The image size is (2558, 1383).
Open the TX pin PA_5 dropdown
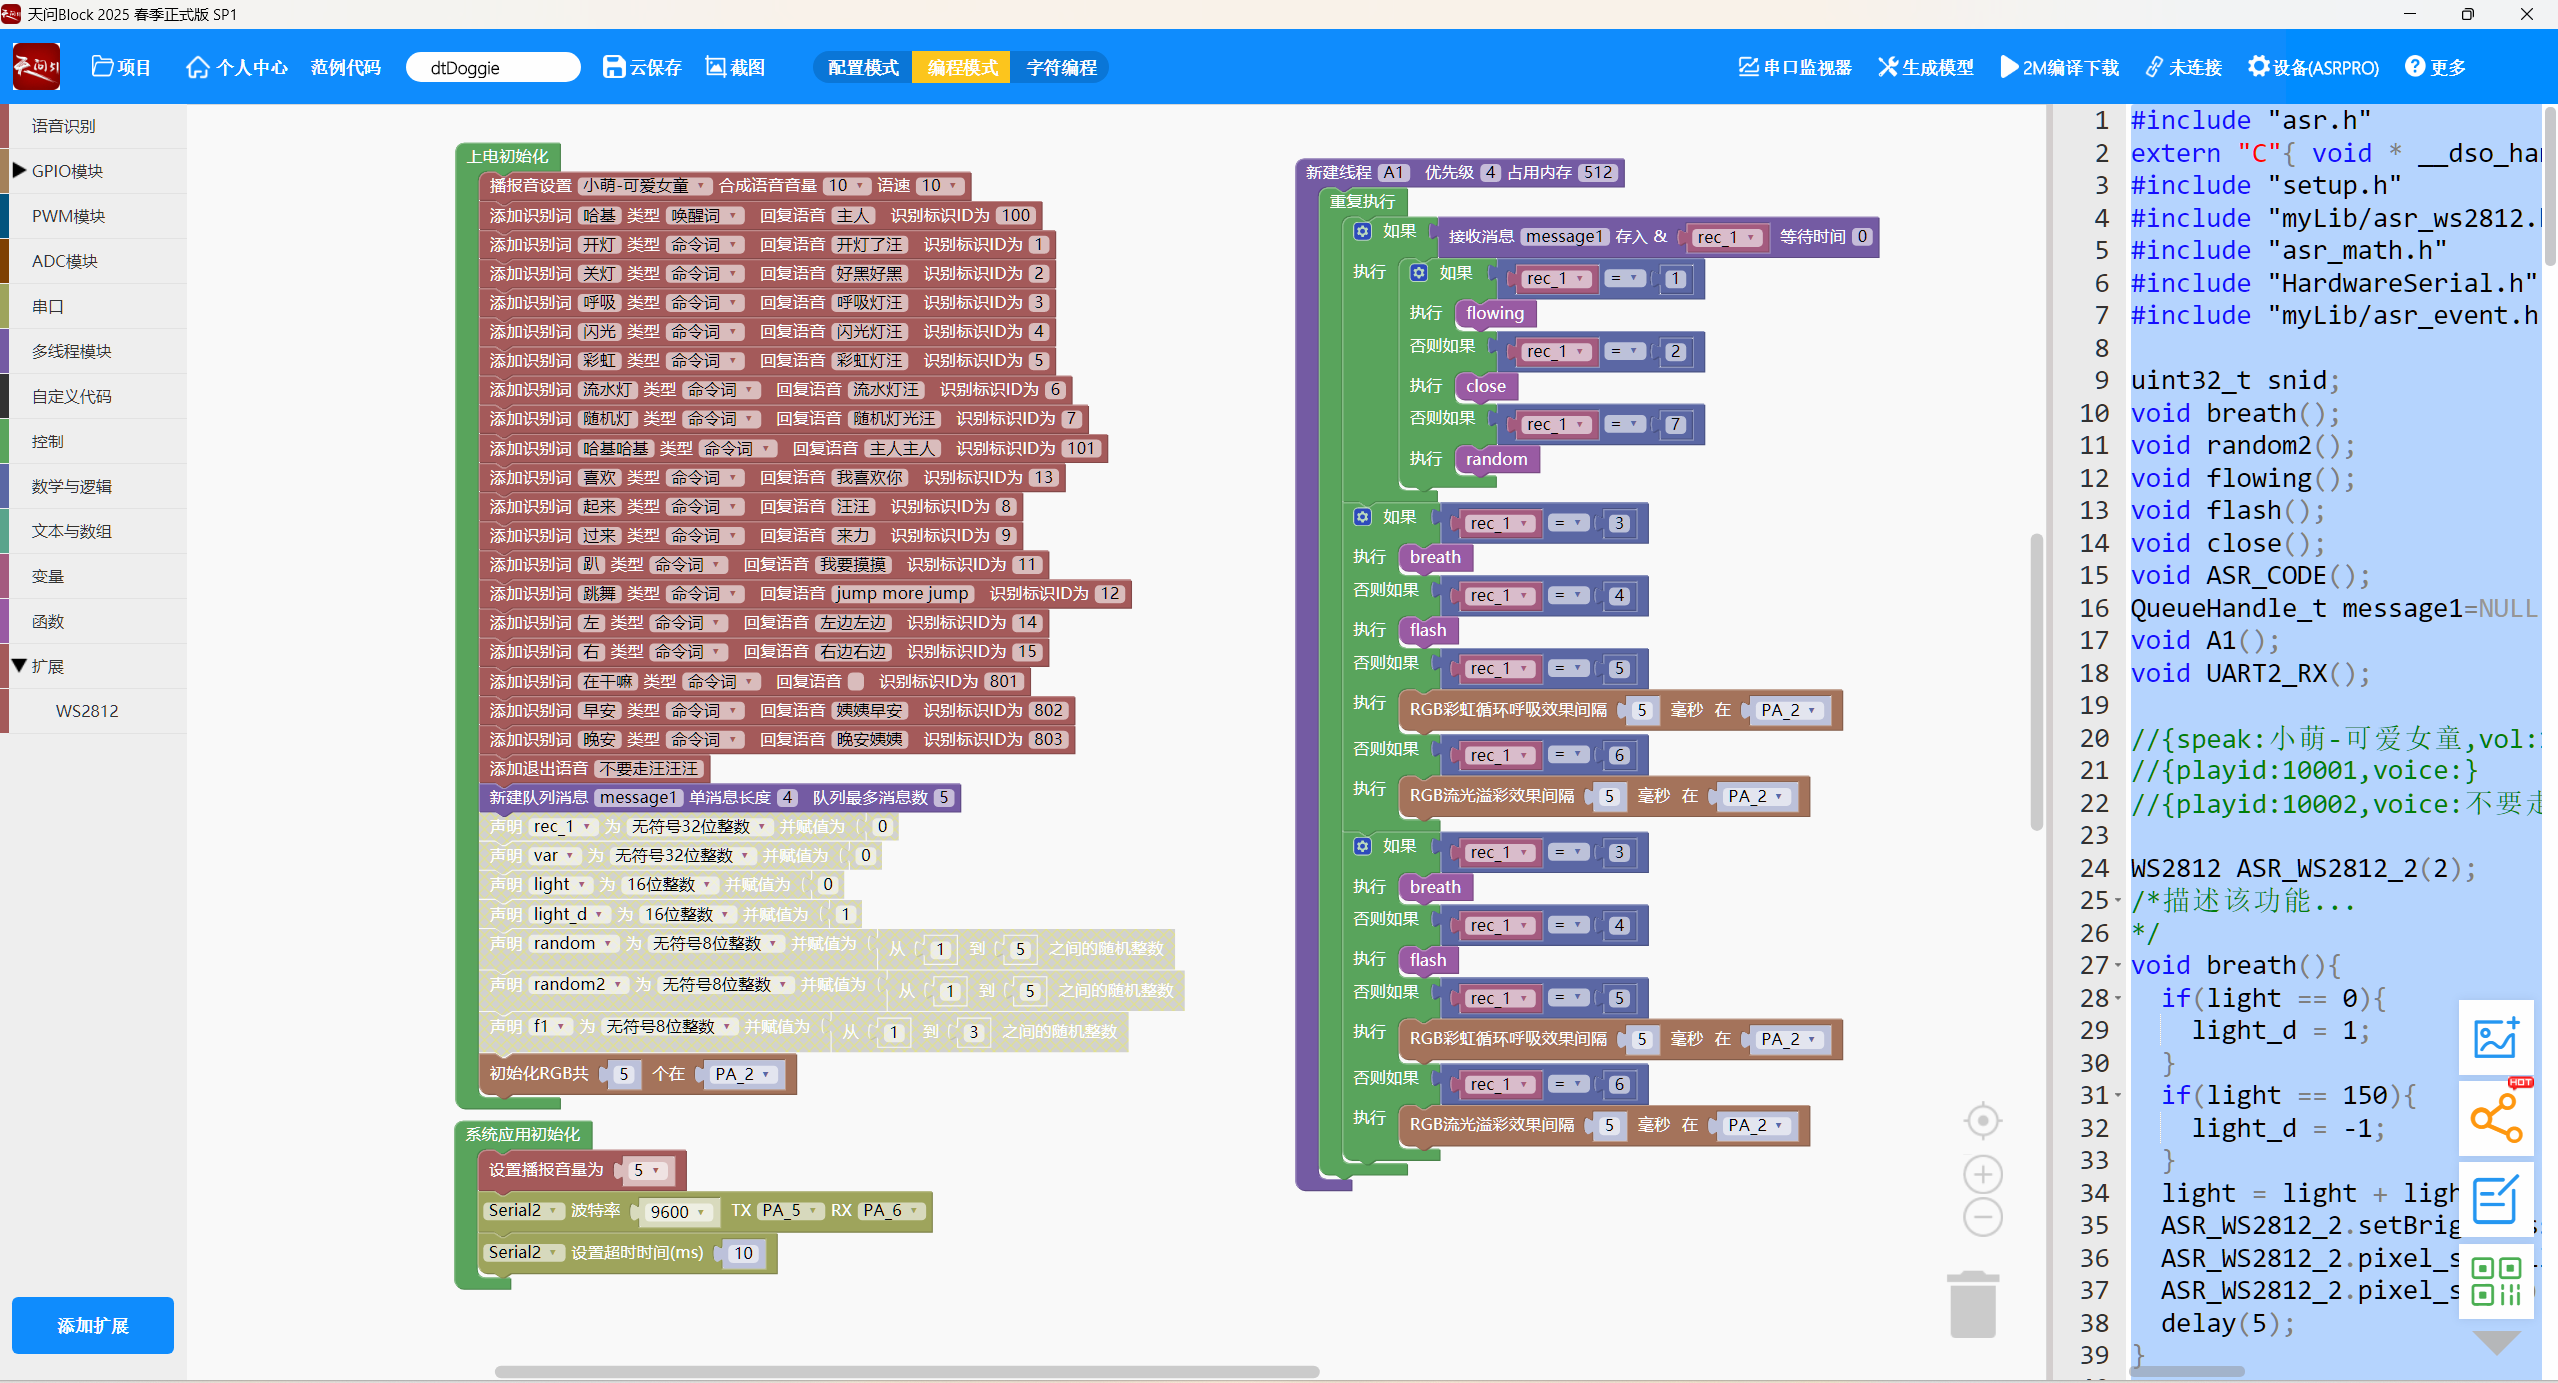click(790, 1211)
